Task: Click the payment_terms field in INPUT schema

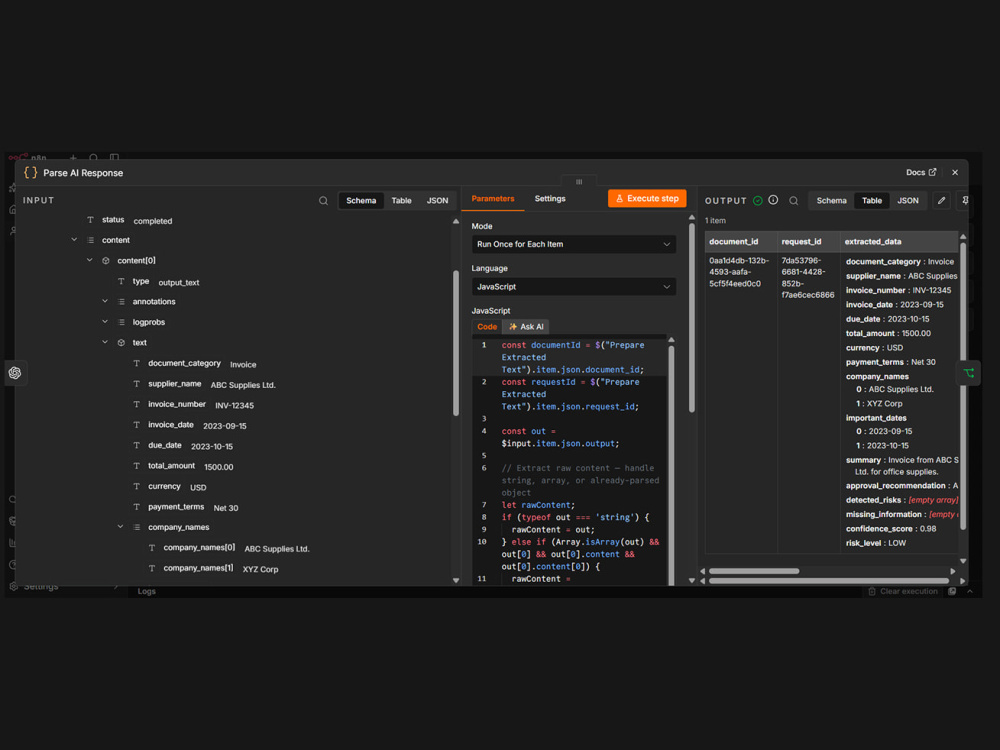Action: (x=176, y=507)
